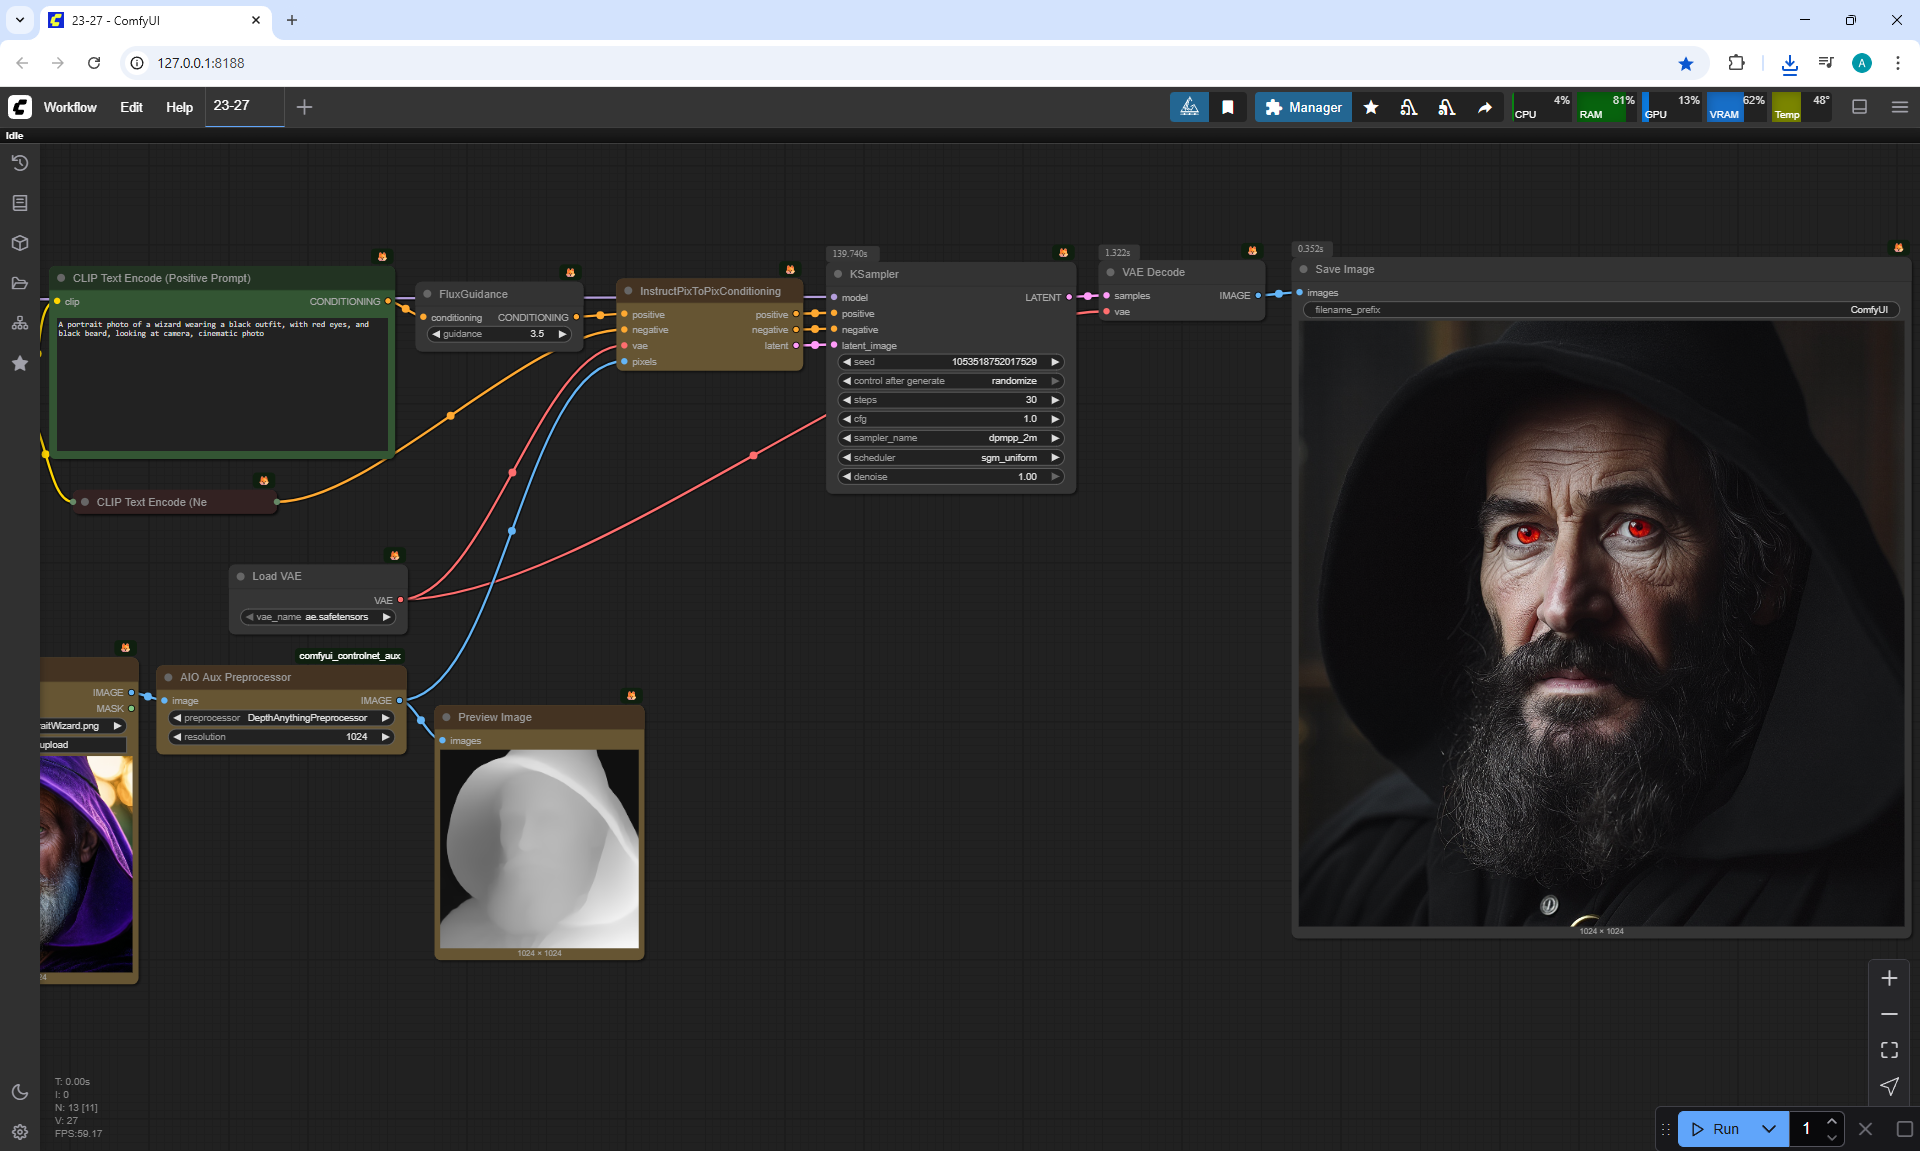
Task: Click the Manager button
Action: click(x=1303, y=107)
